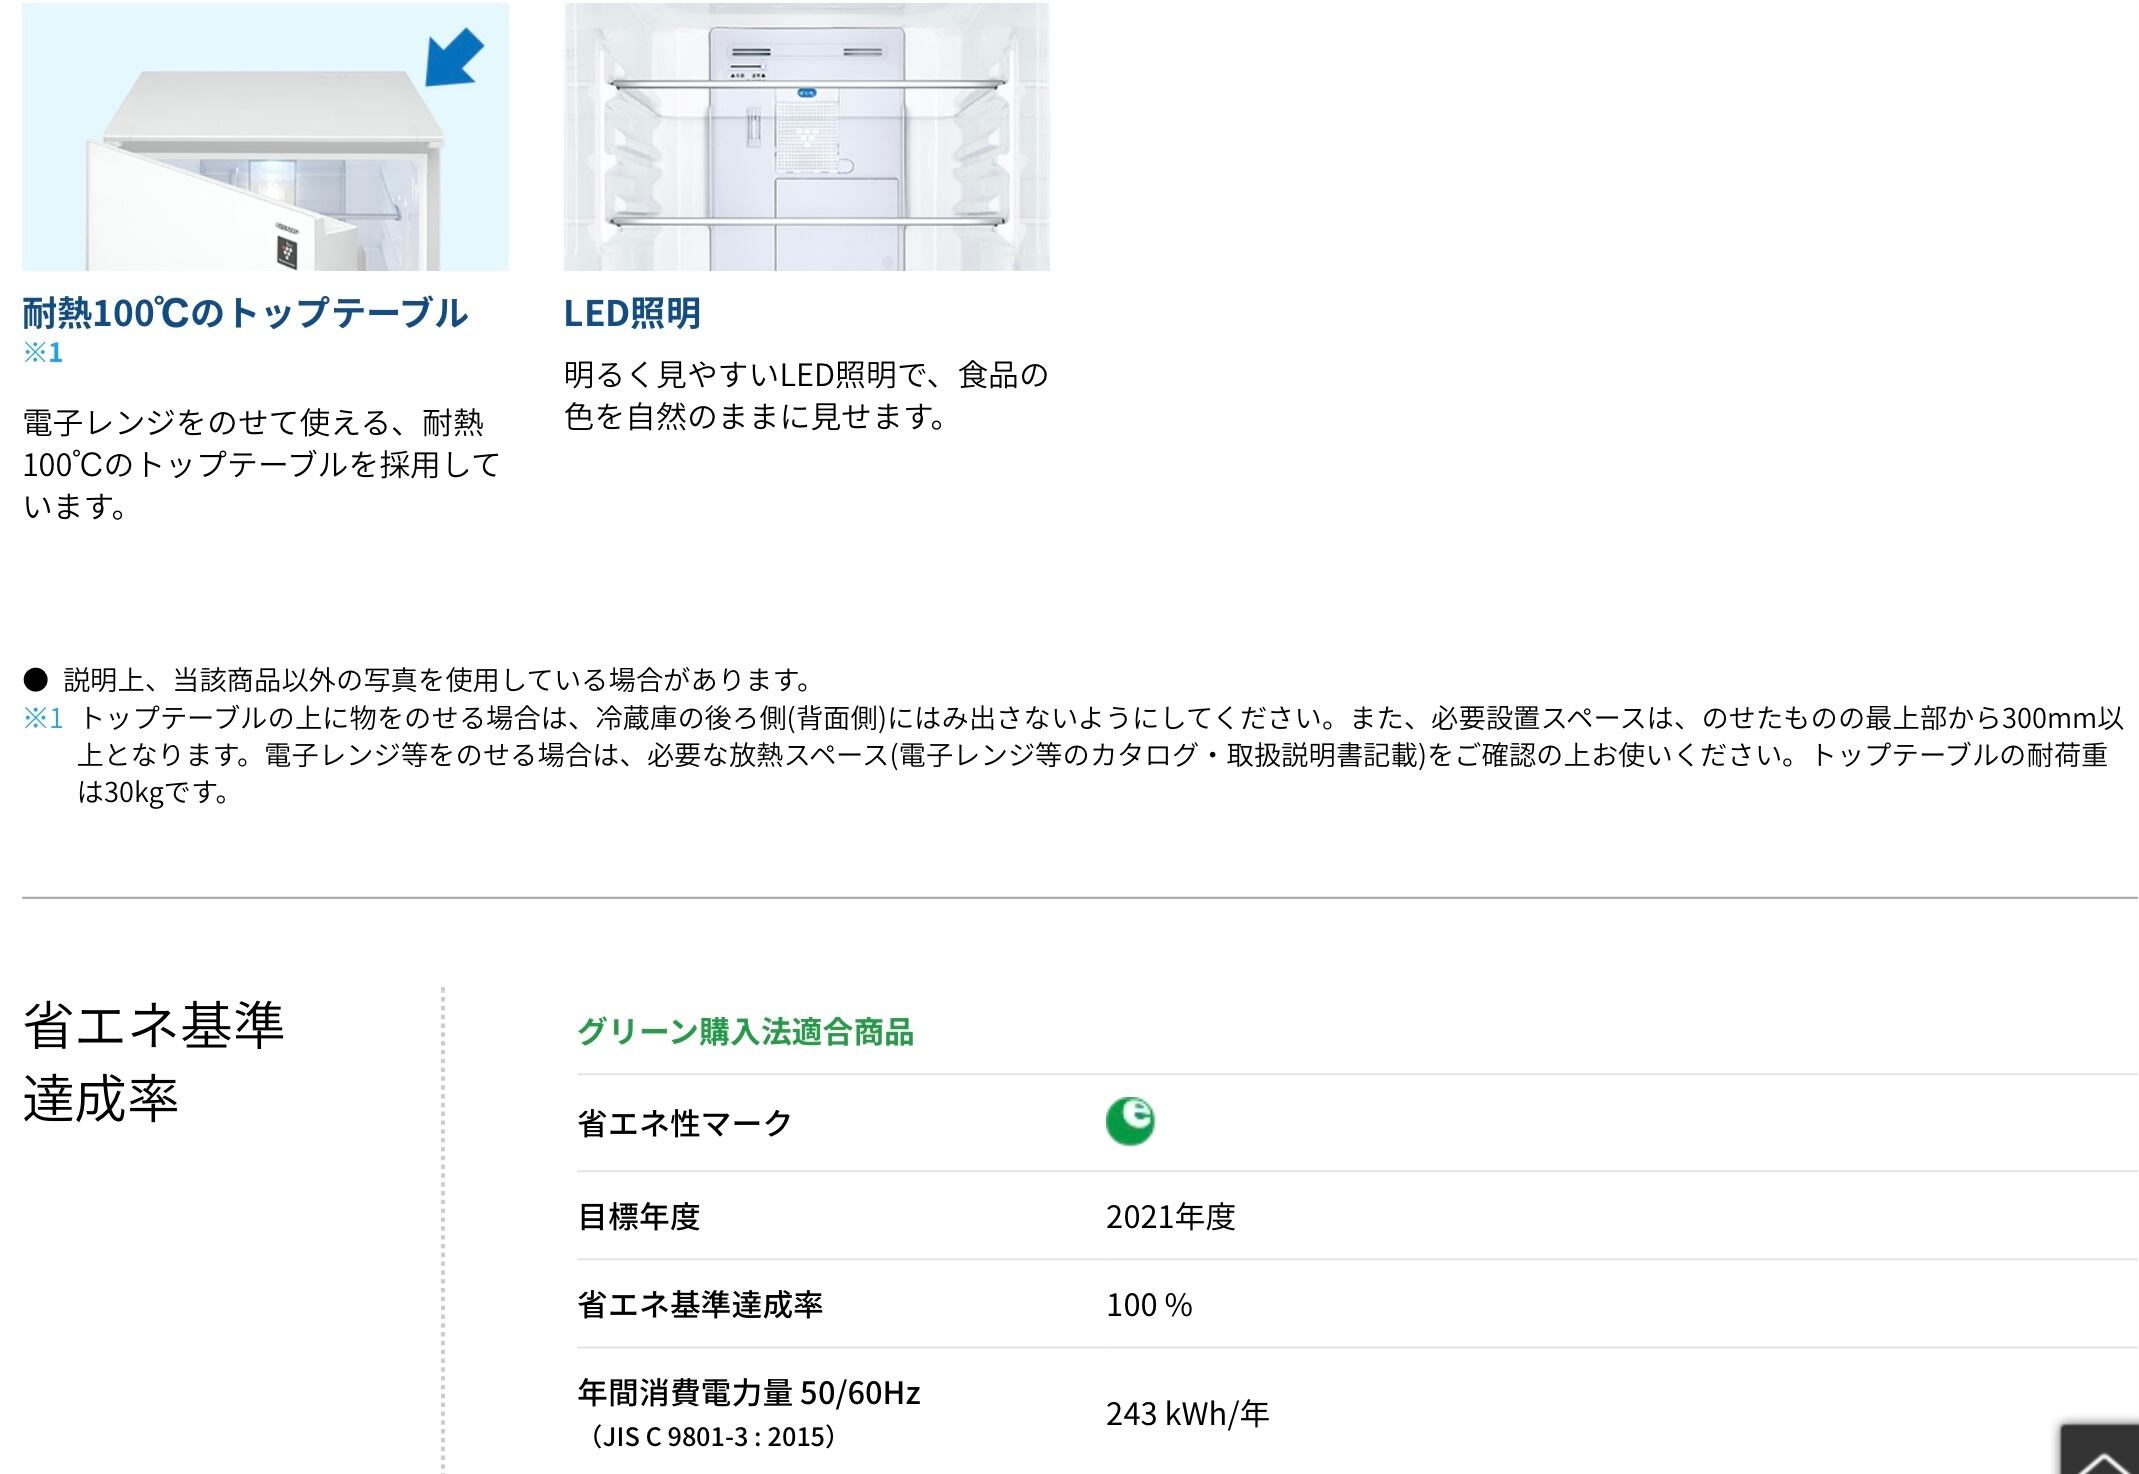Click the 100 % achievement rate value
Screen dimensions: 2139x1474
click(1149, 1305)
